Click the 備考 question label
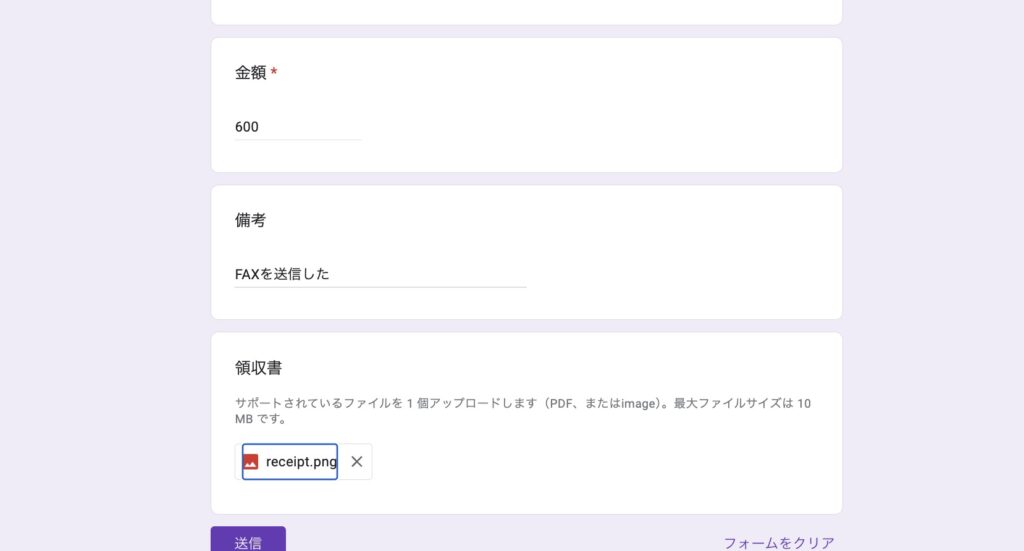Screen dimensions: 1024x551 click(x=250, y=220)
